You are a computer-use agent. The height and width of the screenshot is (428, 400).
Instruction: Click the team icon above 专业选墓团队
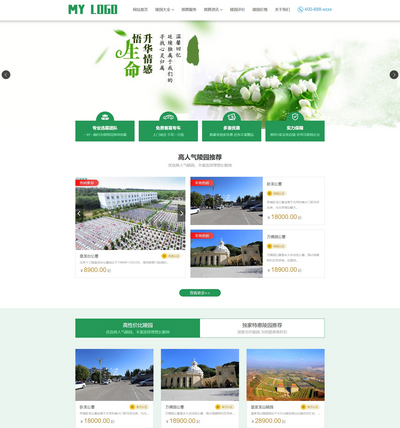105,117
